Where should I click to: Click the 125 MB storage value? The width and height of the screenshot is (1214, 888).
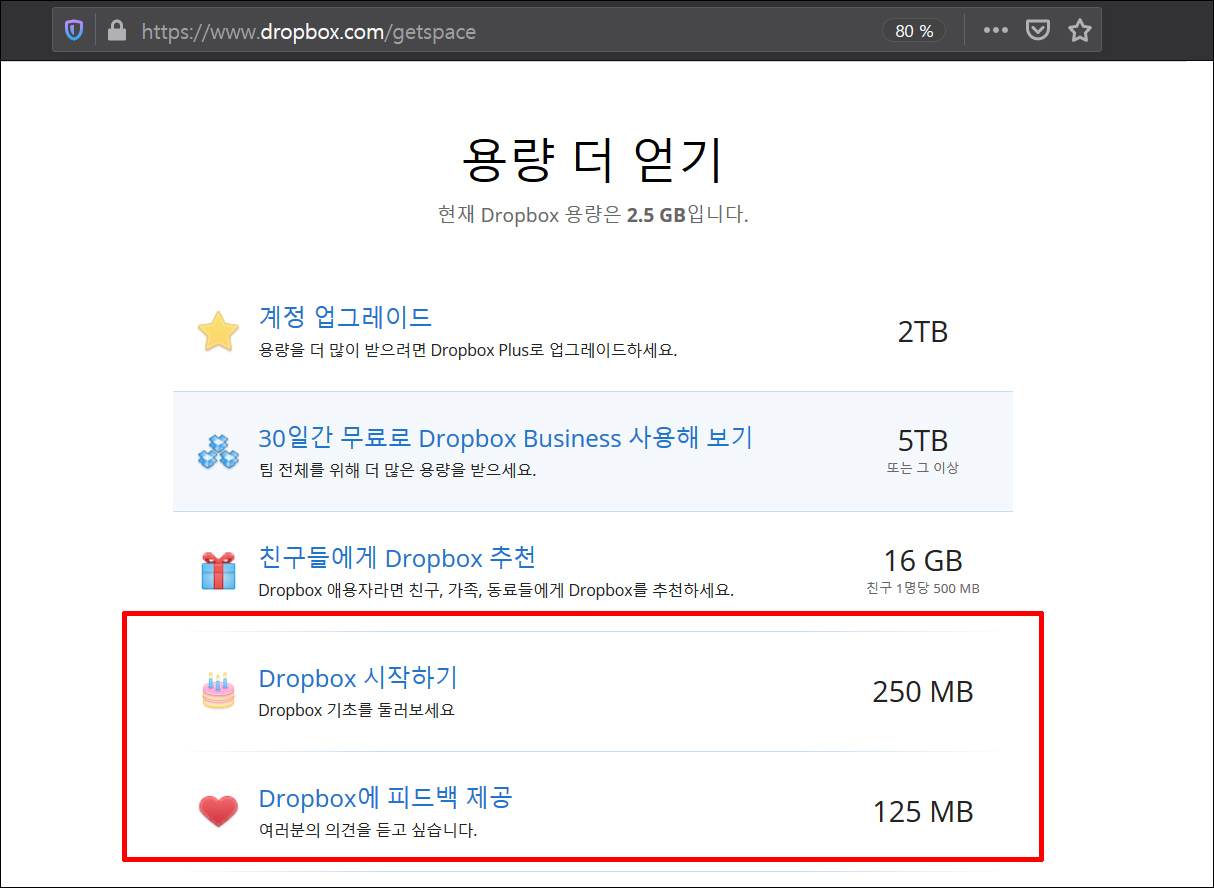click(x=922, y=811)
